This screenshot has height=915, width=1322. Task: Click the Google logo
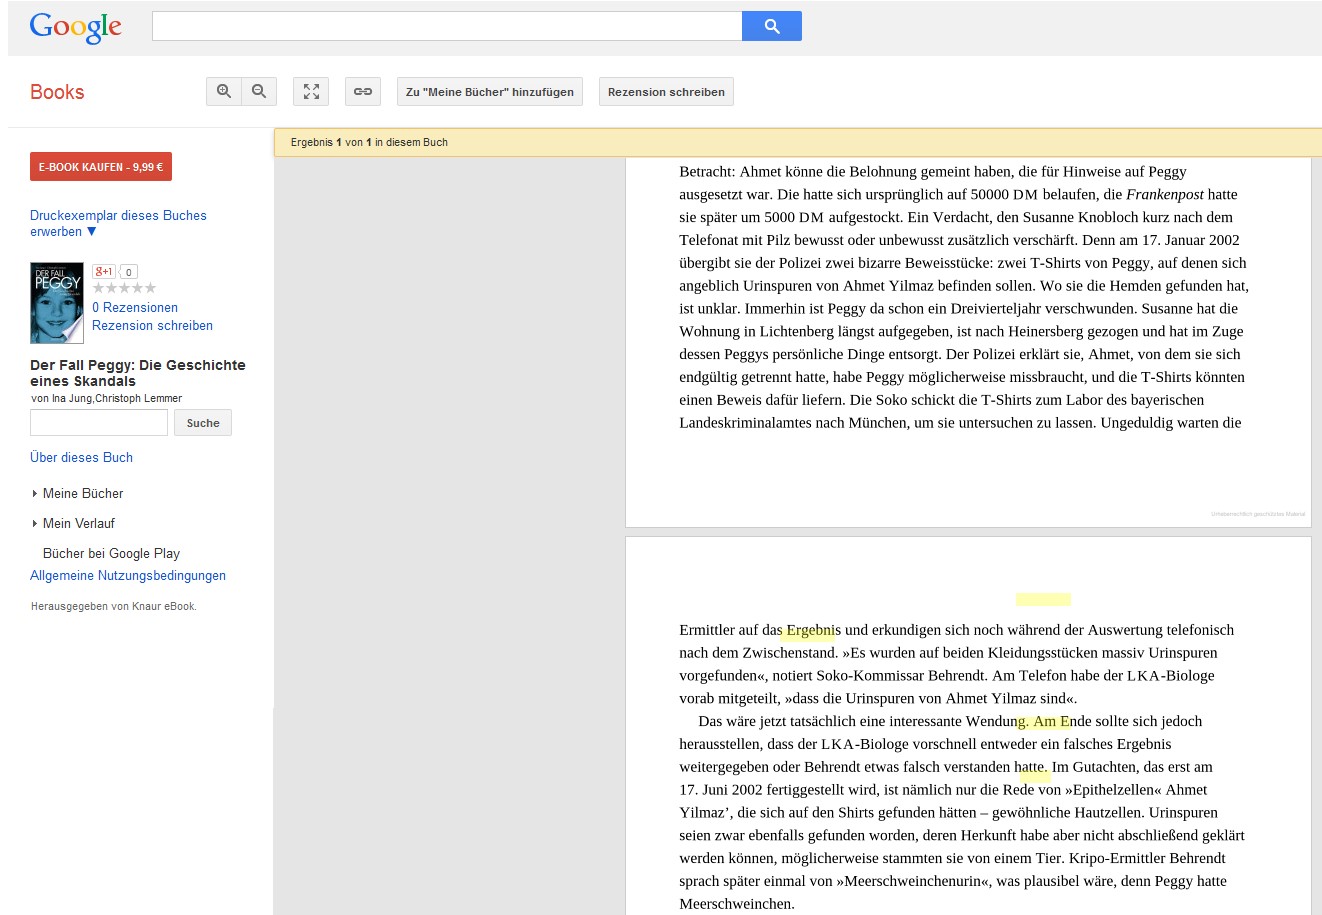[76, 27]
